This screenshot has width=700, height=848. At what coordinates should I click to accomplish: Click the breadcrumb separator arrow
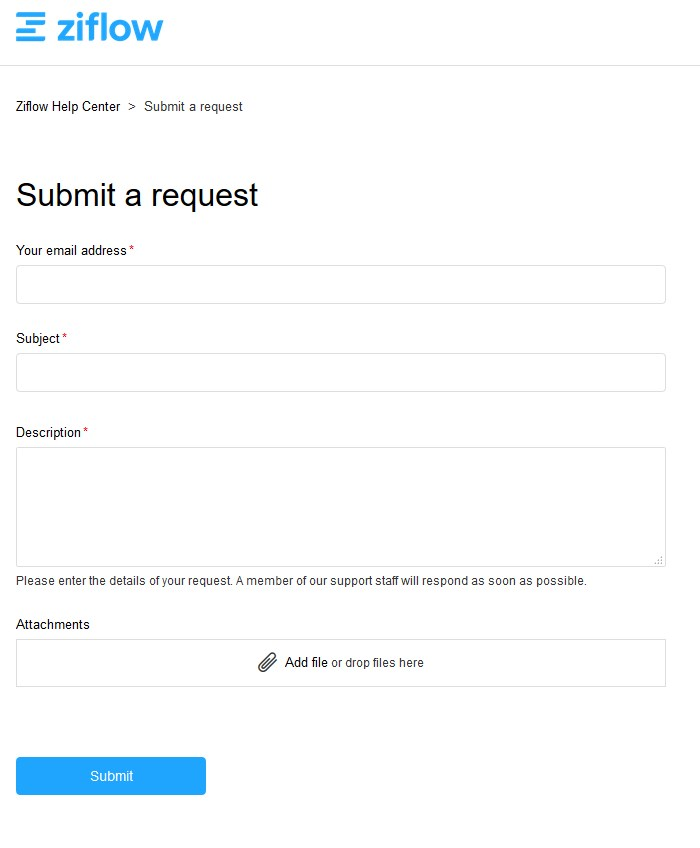click(132, 107)
